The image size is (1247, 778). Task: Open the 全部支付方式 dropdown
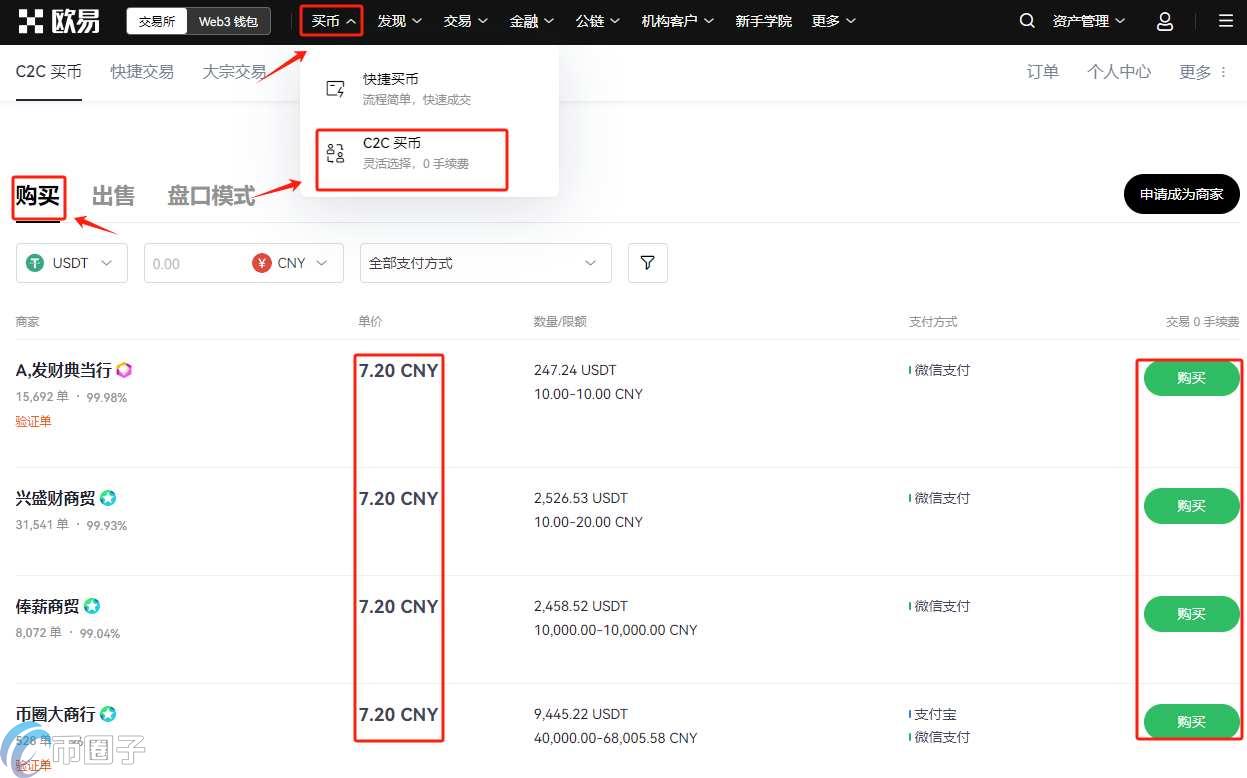coord(485,262)
